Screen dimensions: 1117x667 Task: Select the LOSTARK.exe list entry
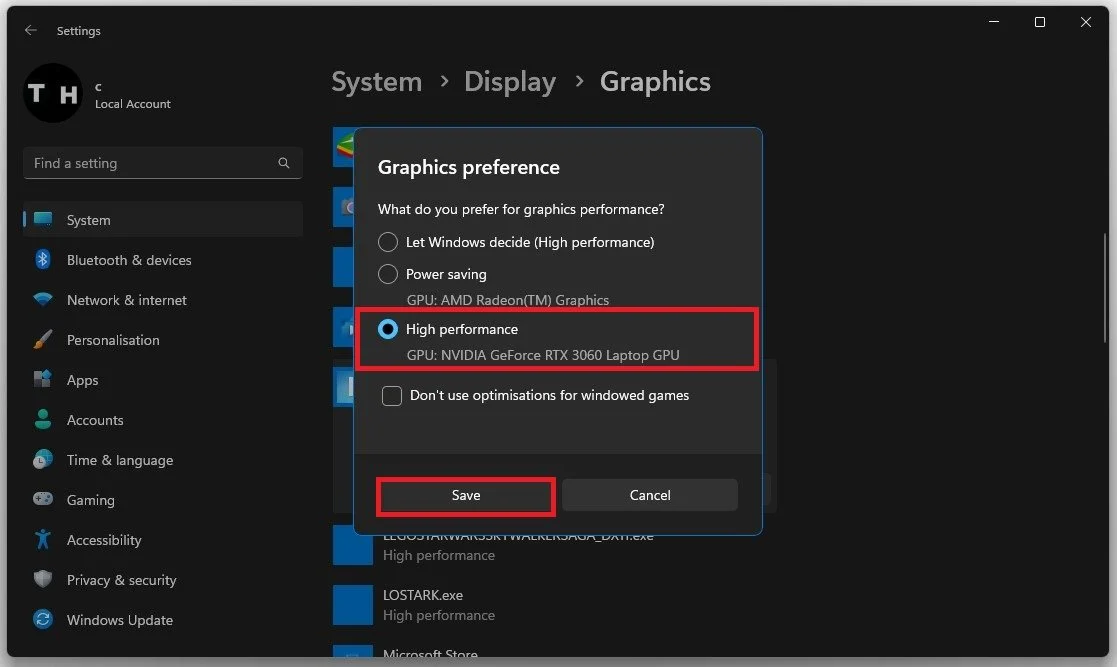click(x=554, y=605)
